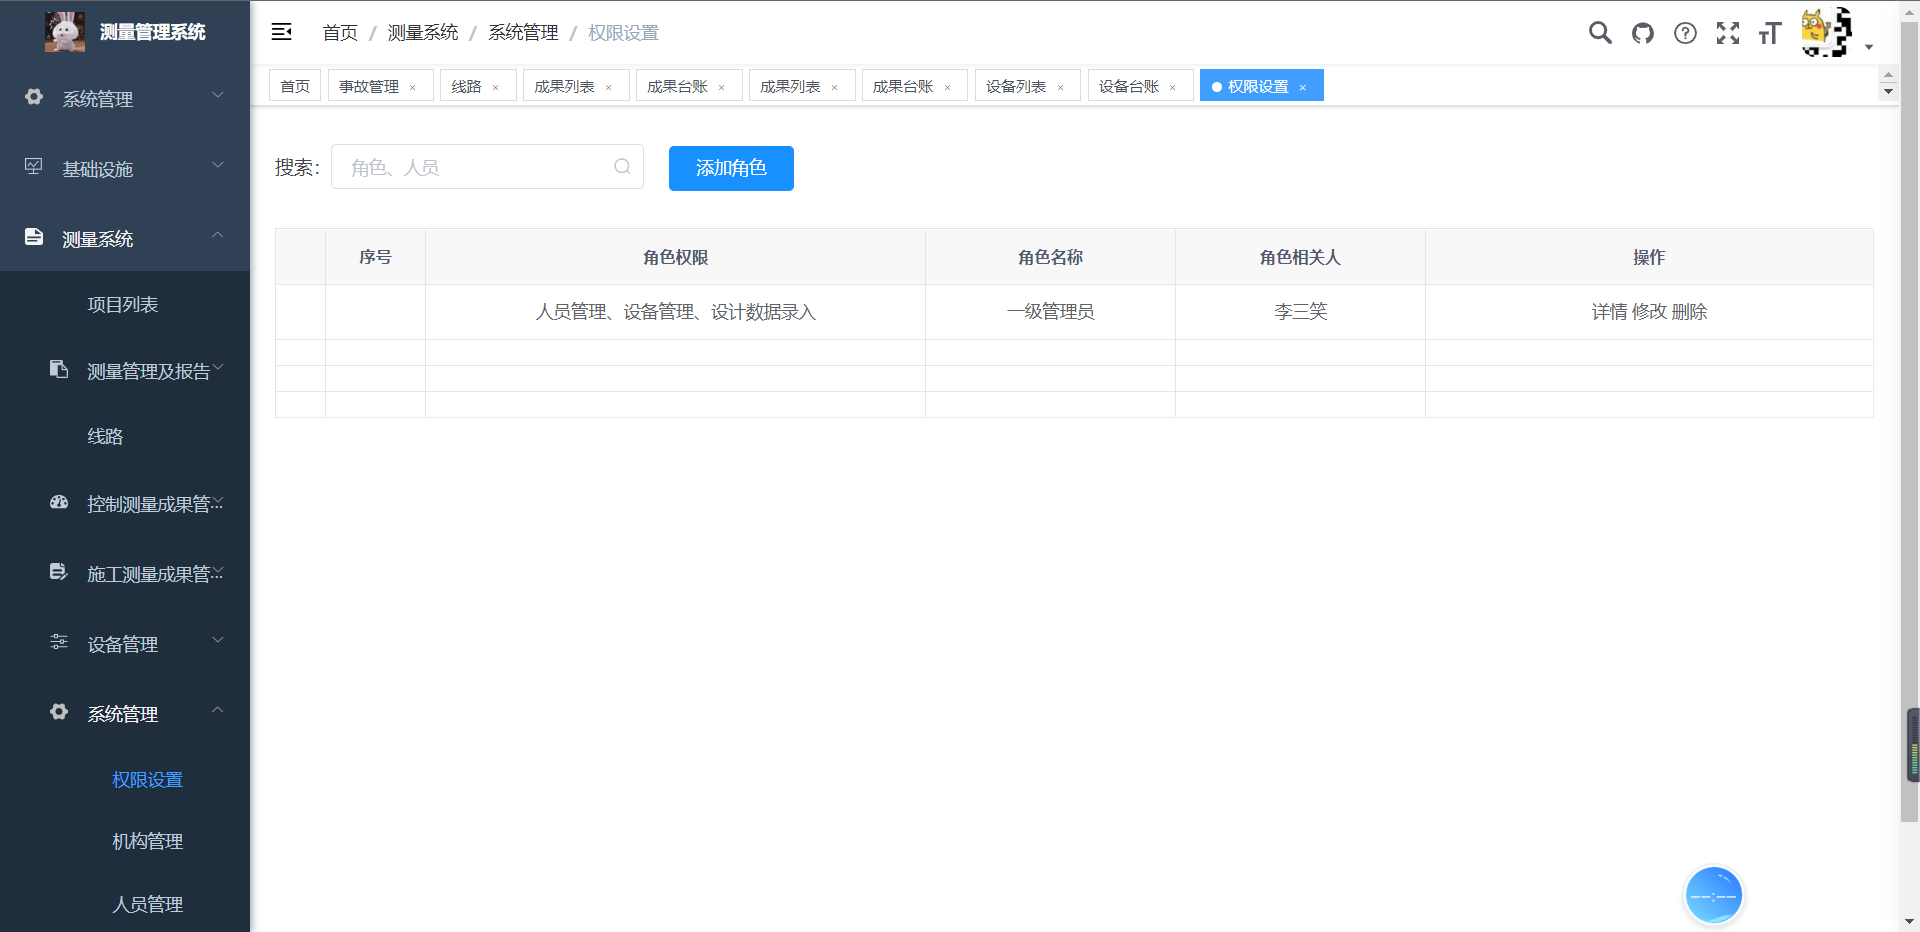The width and height of the screenshot is (1920, 932).
Task: Open 项目列表 in sidebar
Action: 123,305
